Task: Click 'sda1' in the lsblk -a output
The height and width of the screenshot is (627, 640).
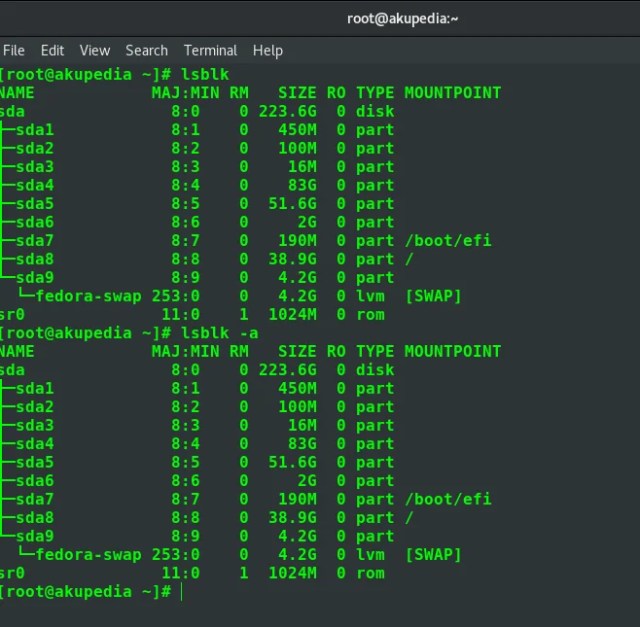Action: tap(35, 388)
